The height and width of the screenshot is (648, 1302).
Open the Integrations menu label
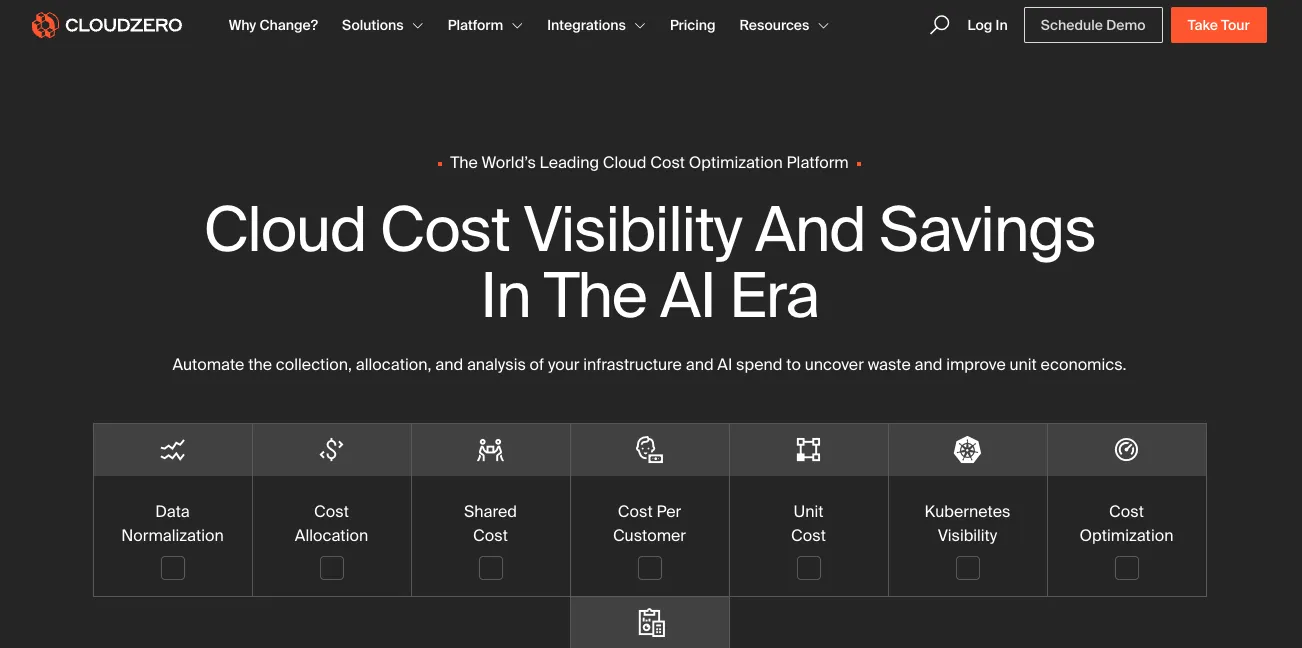[586, 25]
